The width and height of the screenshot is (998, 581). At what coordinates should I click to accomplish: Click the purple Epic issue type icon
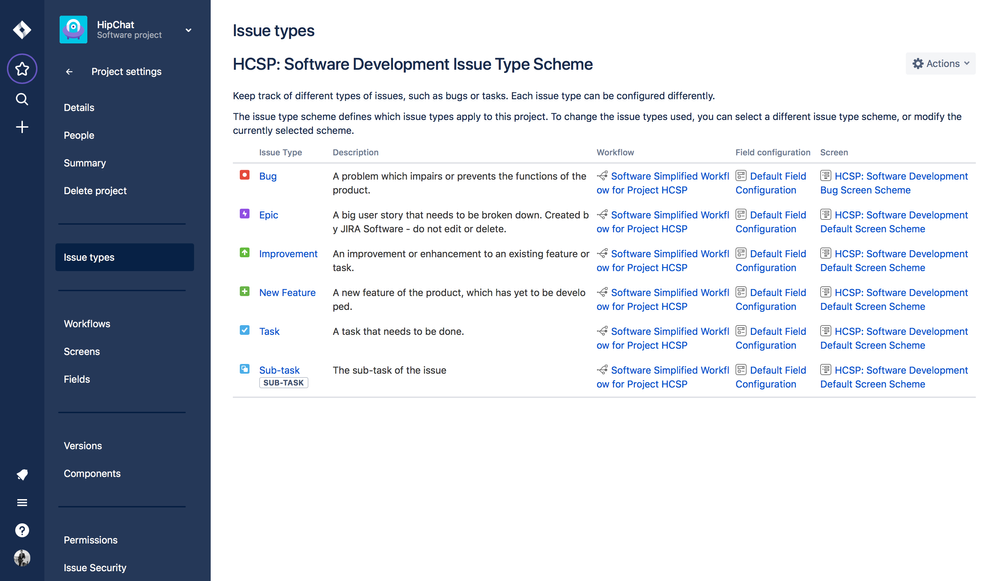[x=244, y=214]
